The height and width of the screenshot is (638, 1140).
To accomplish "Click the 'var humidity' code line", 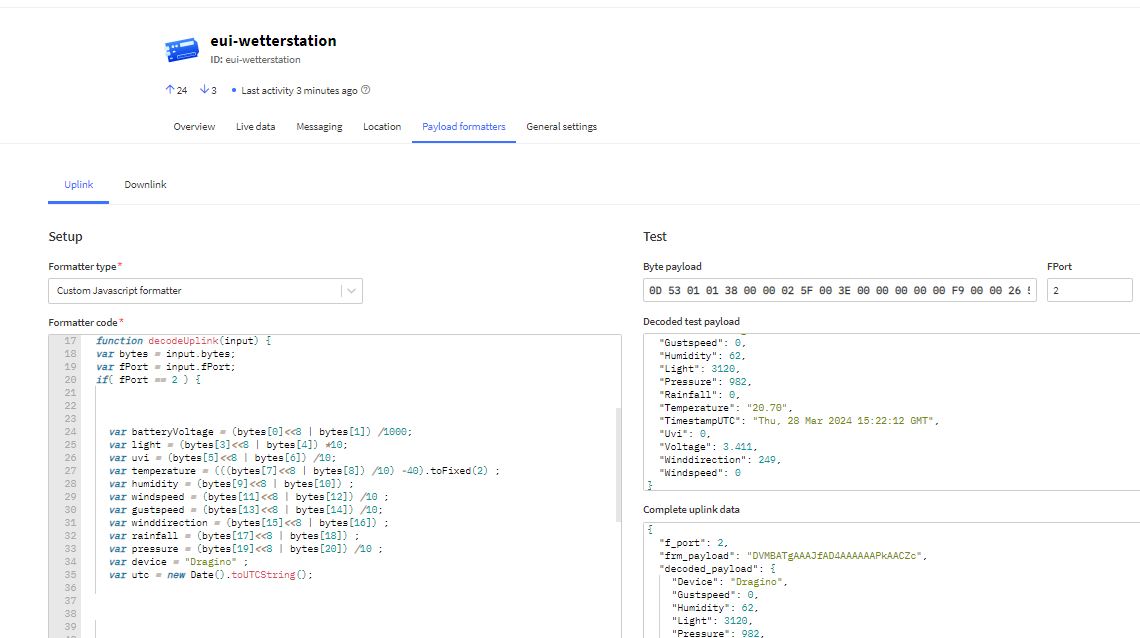I will [x=231, y=484].
